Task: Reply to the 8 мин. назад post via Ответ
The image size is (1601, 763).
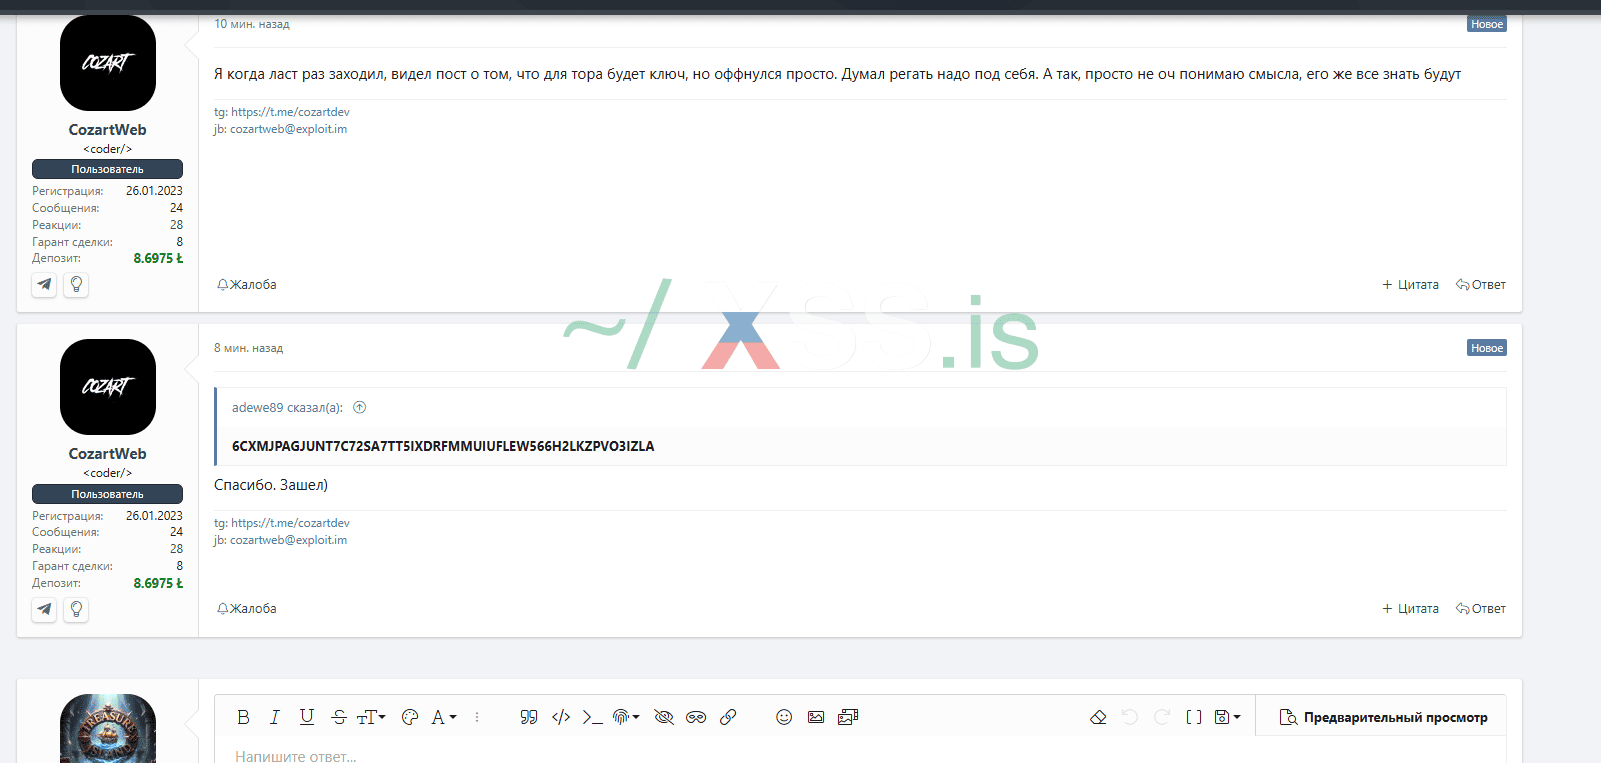Action: [x=1481, y=609]
